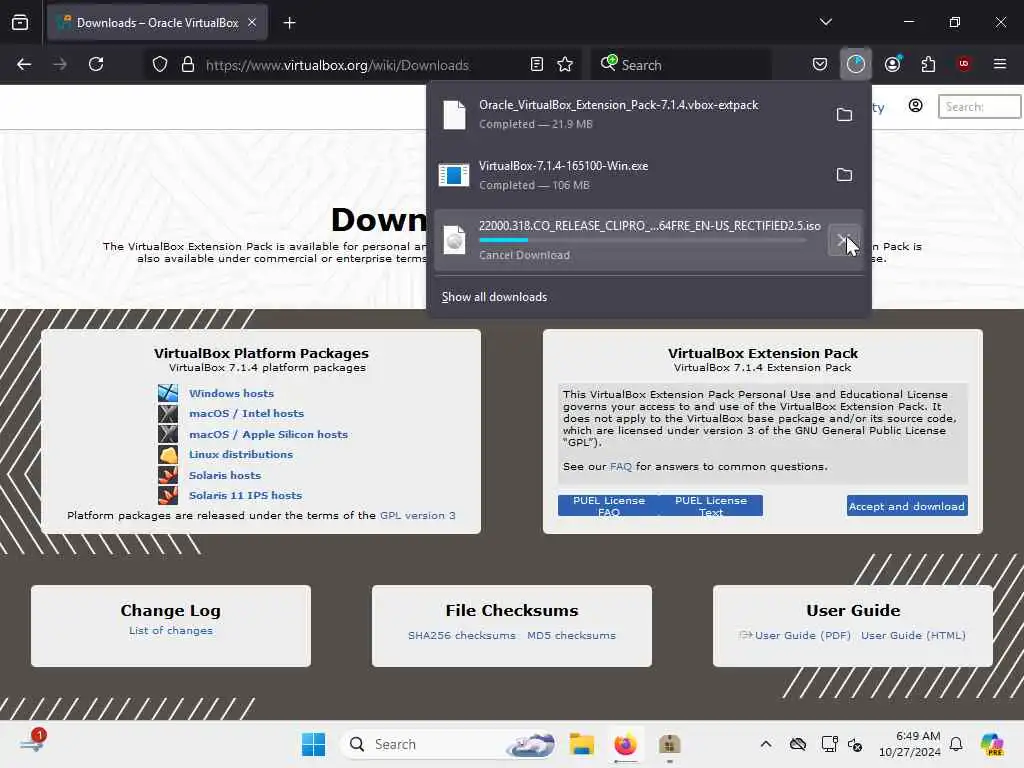
Task: Click the website Search input field
Action: click(979, 106)
